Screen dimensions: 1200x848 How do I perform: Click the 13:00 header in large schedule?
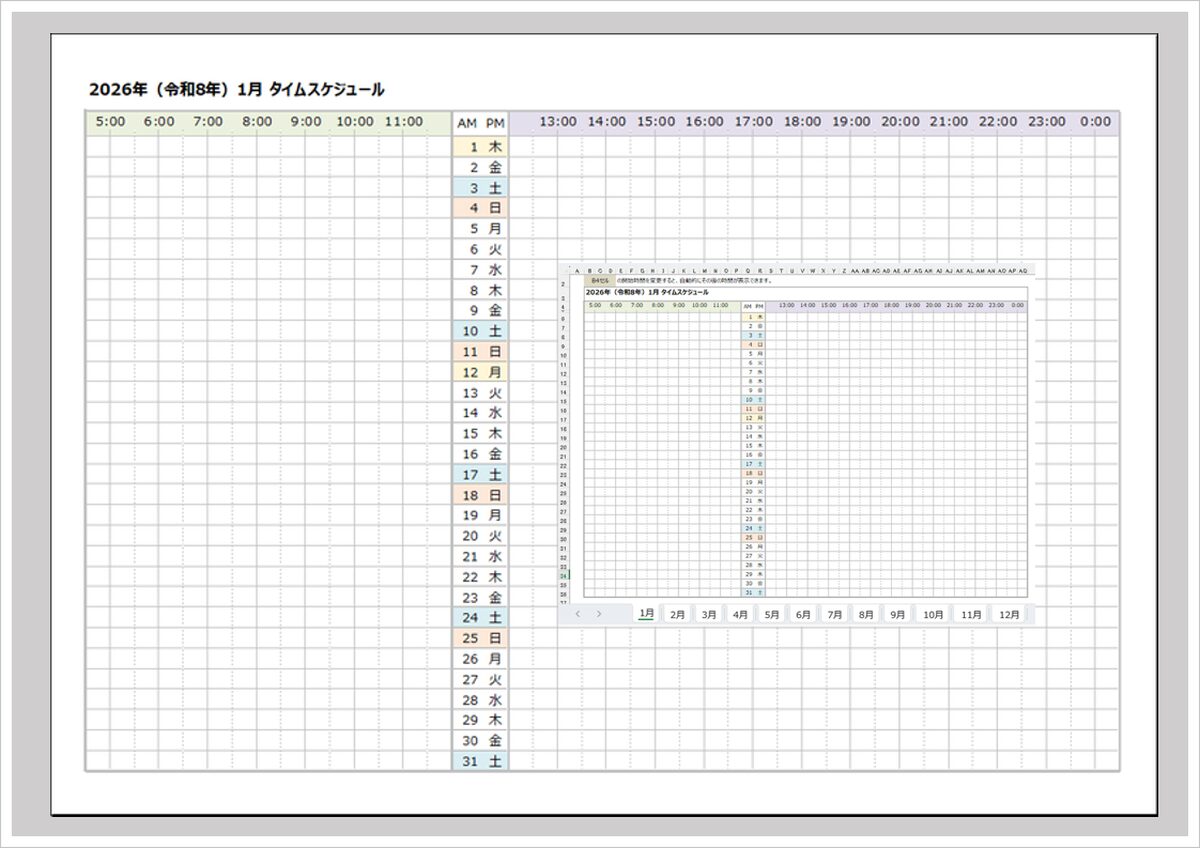(x=558, y=122)
